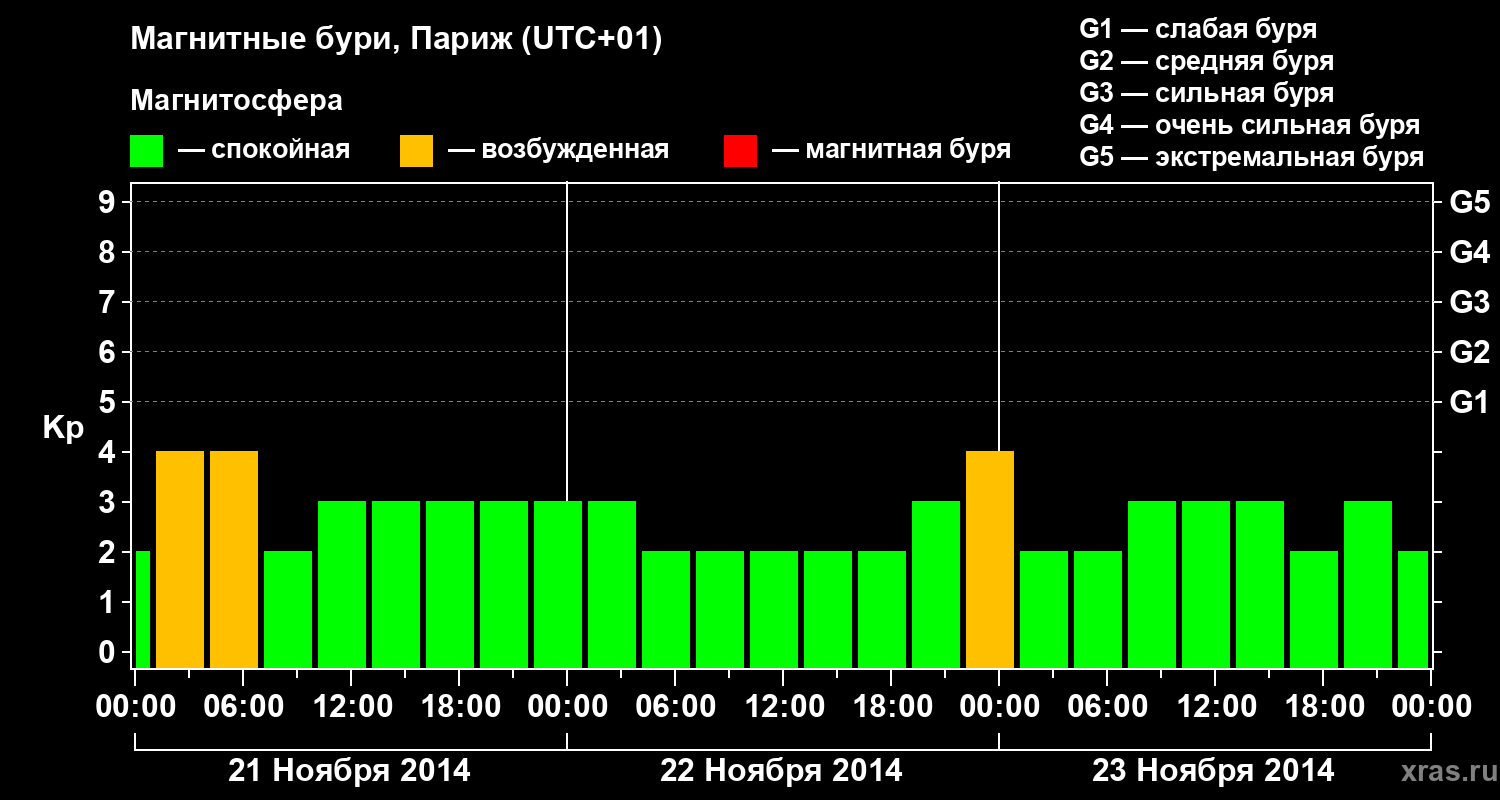Click the '— спокойная' legend label
Viewport: 1500px width, 800px height.
click(264, 151)
